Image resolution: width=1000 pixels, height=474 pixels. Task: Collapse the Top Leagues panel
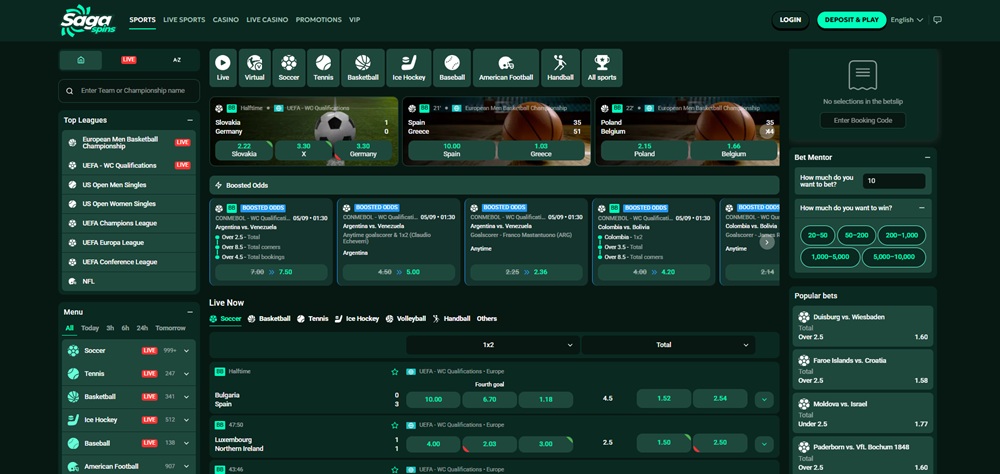click(189, 120)
